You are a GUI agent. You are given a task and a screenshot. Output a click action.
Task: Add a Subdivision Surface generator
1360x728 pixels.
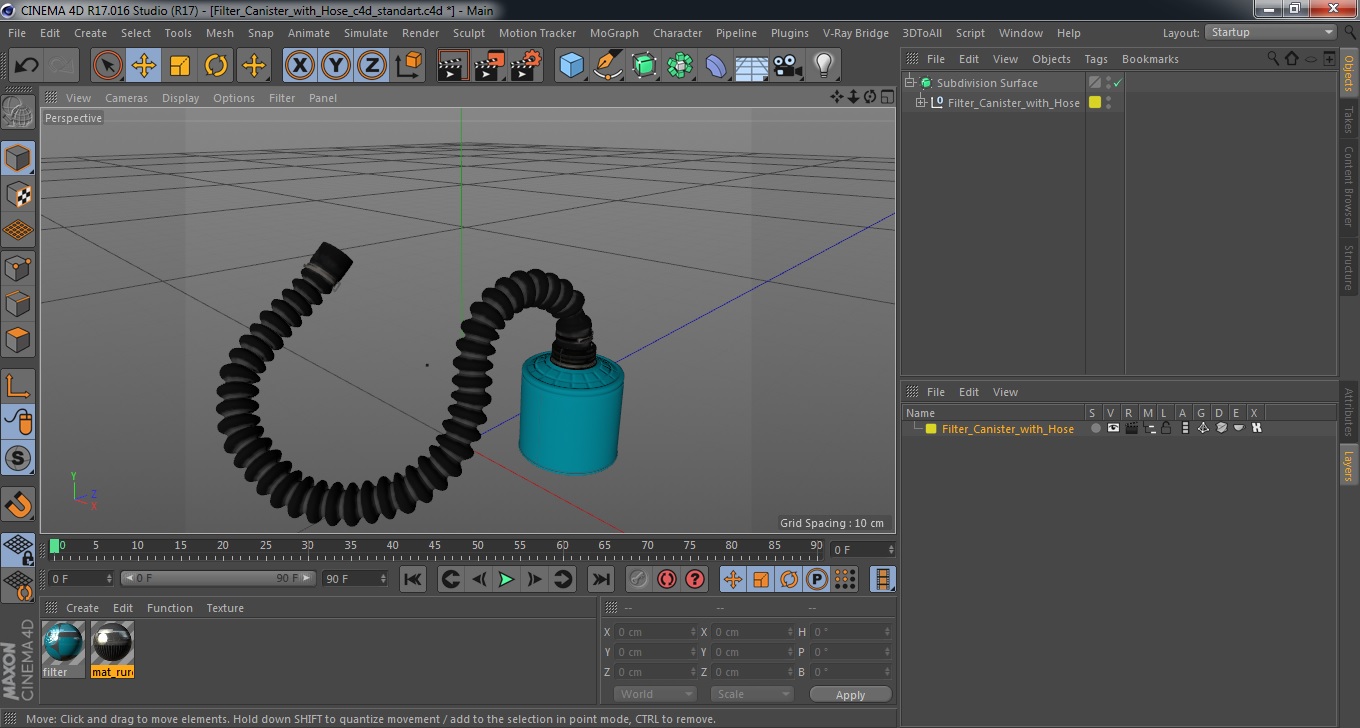(644, 66)
